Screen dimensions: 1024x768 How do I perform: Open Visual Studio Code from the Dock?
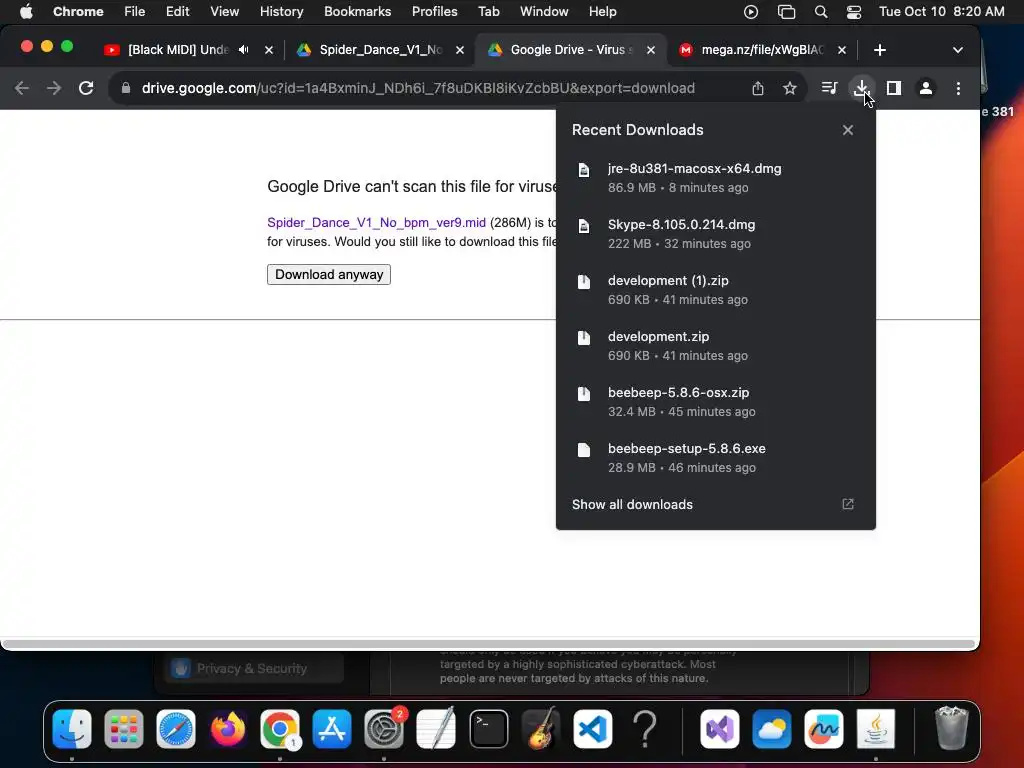[x=592, y=728]
